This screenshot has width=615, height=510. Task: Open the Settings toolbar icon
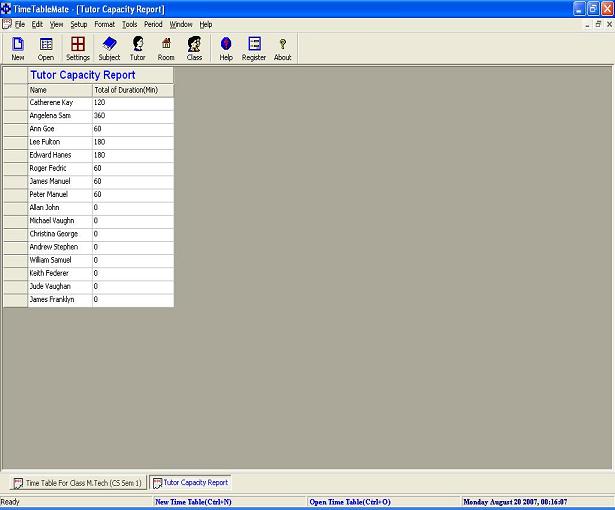pos(78,48)
